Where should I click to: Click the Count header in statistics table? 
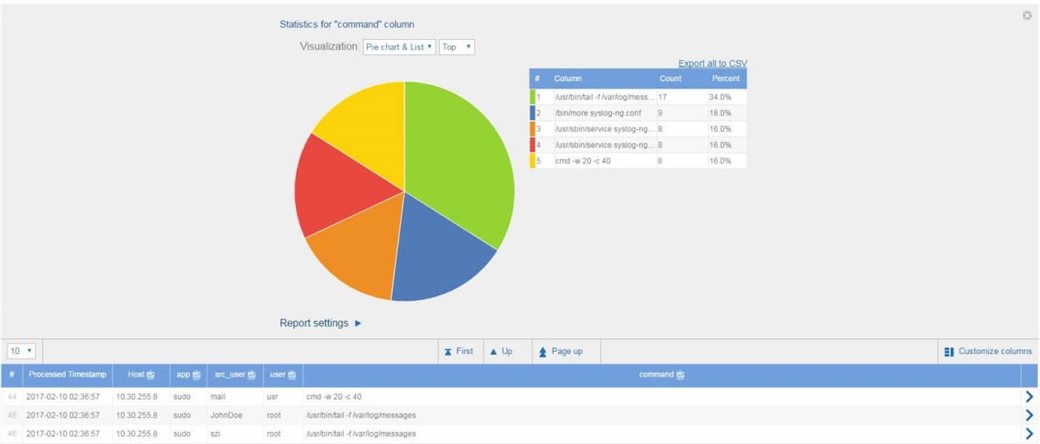pos(671,78)
